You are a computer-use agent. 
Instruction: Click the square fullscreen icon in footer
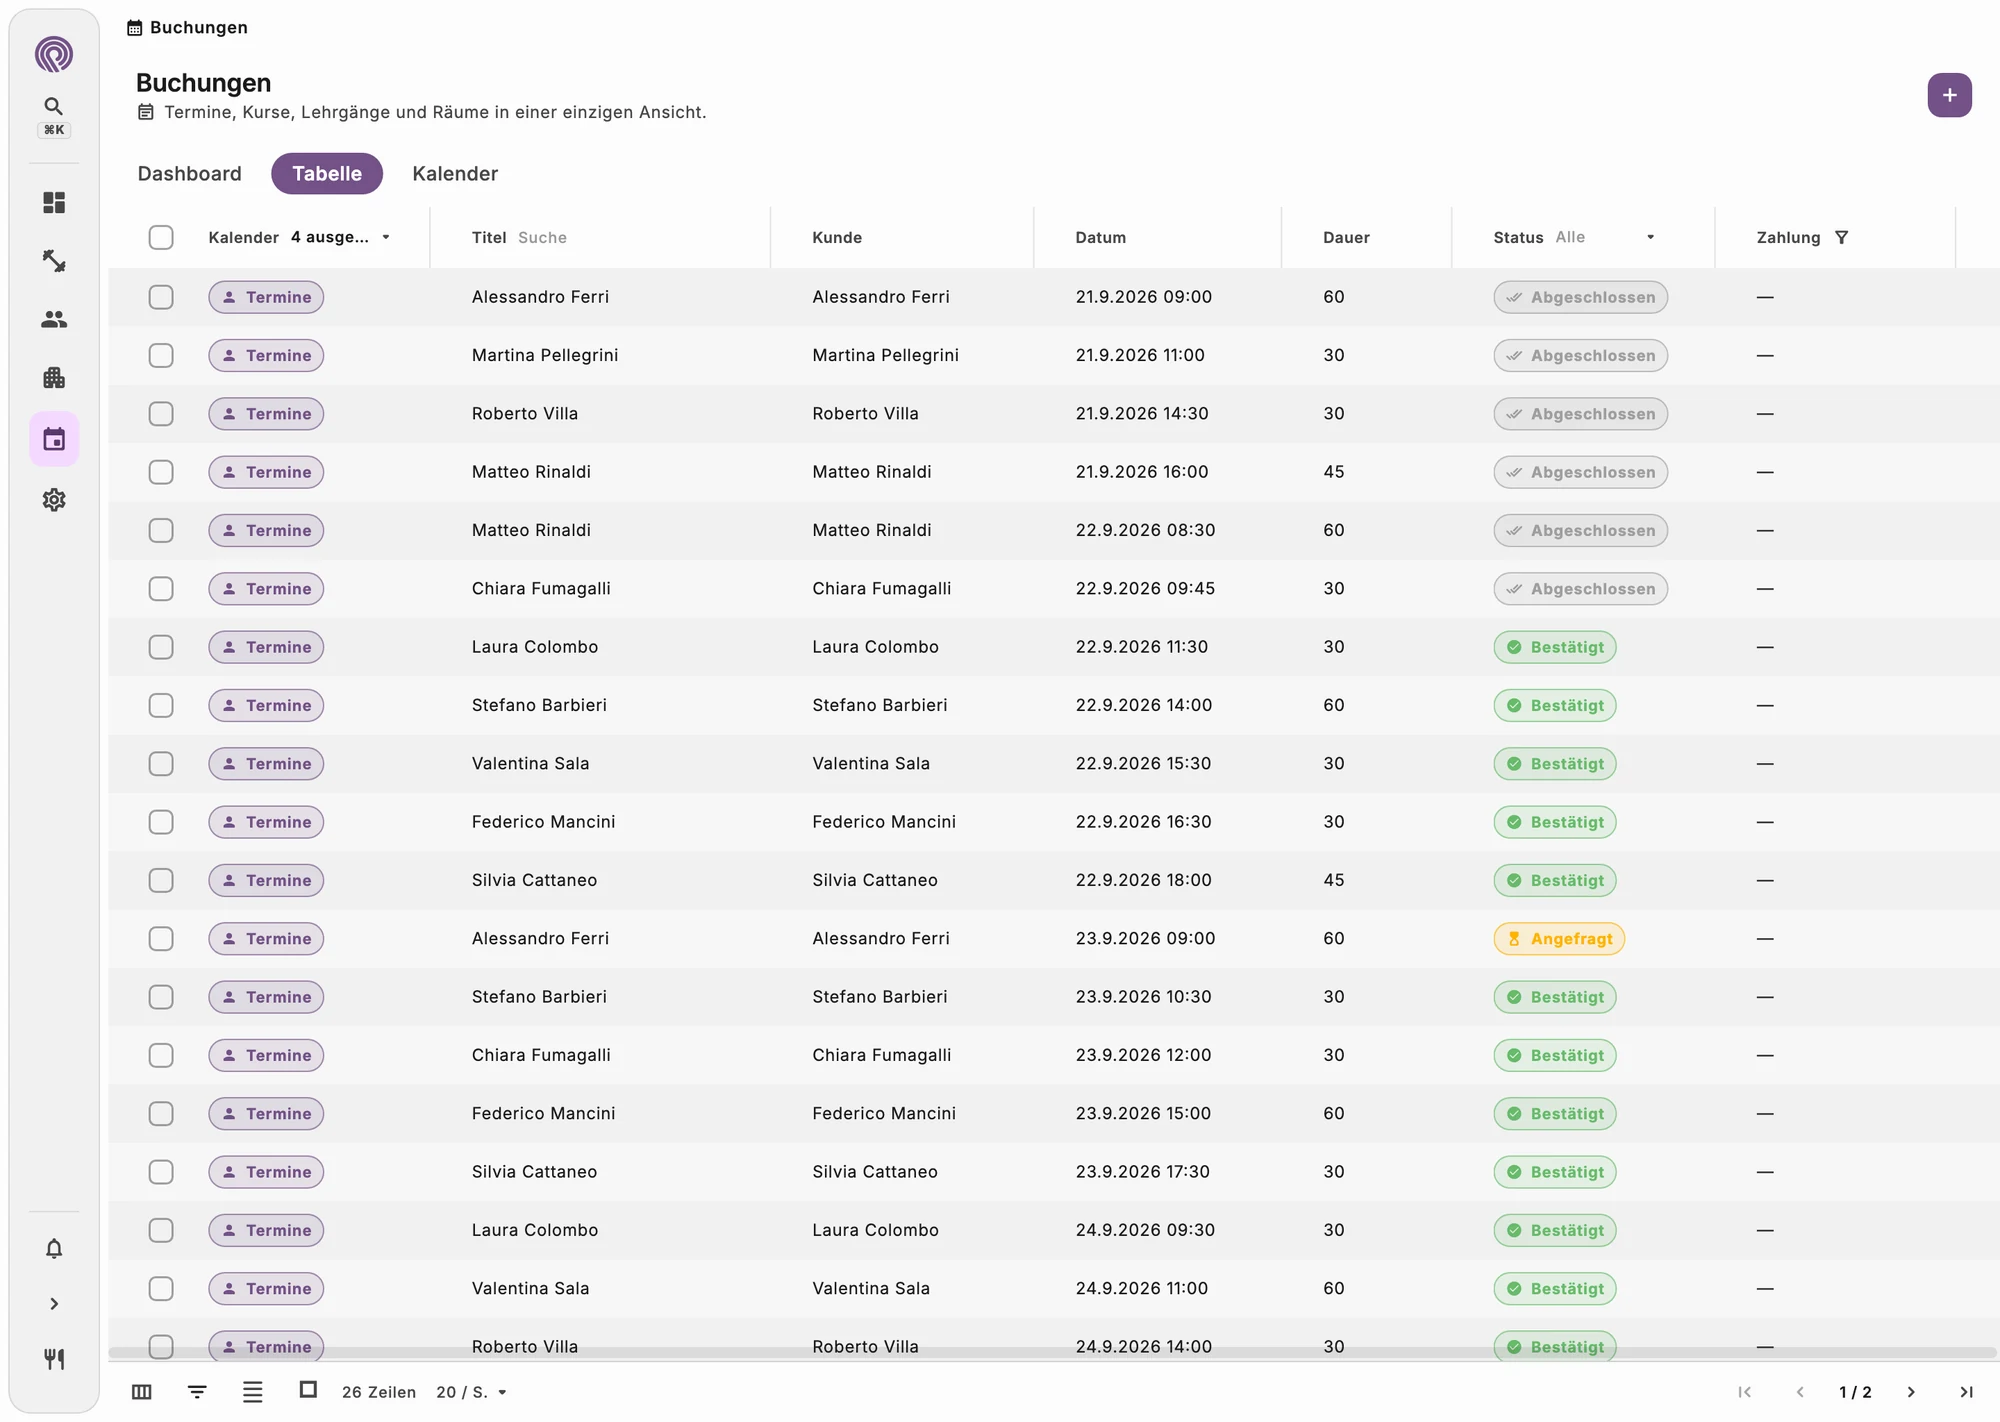[x=308, y=1390]
